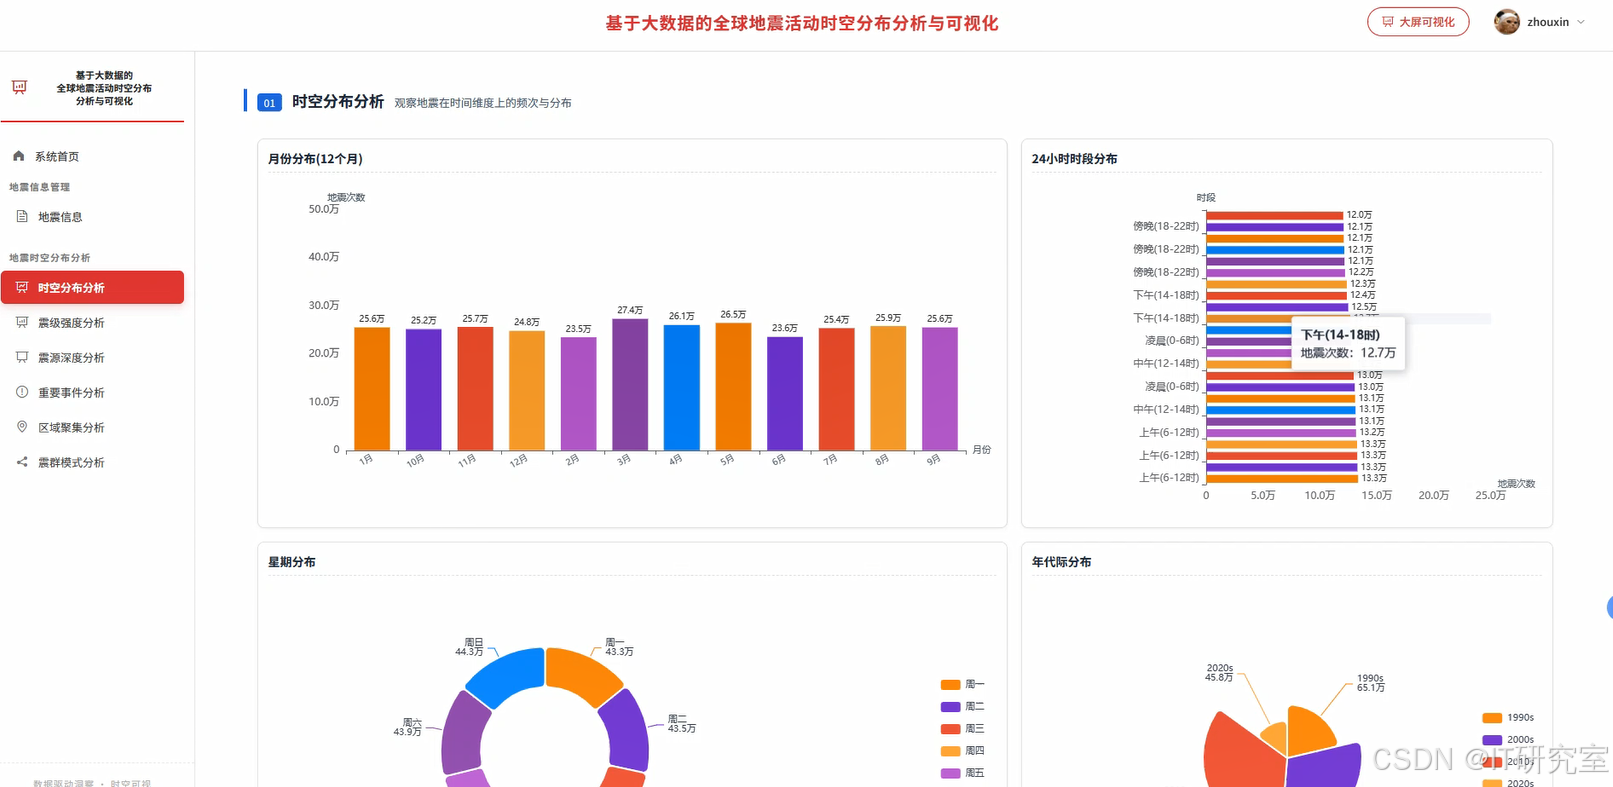The image size is (1613, 787).
Task: Click the tooltip text 地震次数: 12.7万
Action: [x=1348, y=353]
